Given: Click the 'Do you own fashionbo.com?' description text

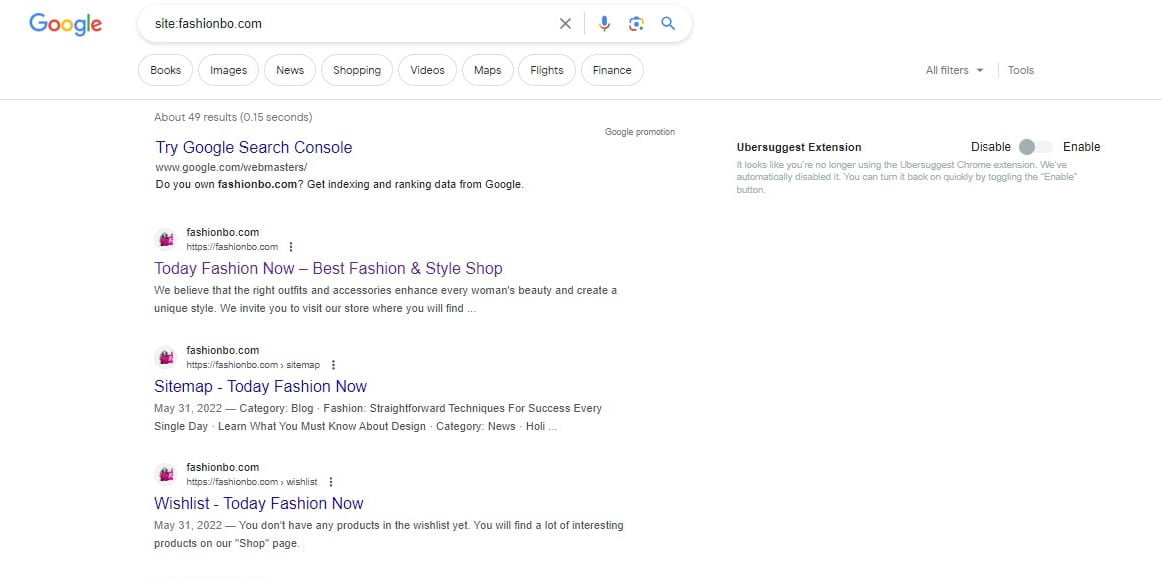Looking at the screenshot, I should (339, 184).
